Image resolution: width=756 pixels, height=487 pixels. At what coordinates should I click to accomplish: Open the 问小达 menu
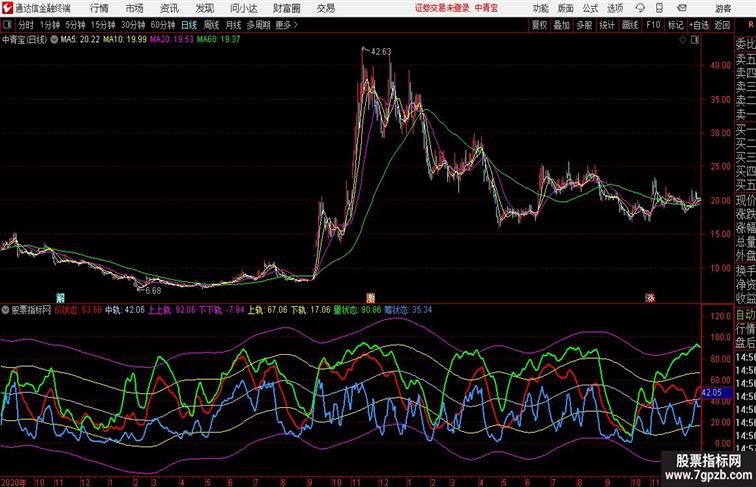pos(243,8)
